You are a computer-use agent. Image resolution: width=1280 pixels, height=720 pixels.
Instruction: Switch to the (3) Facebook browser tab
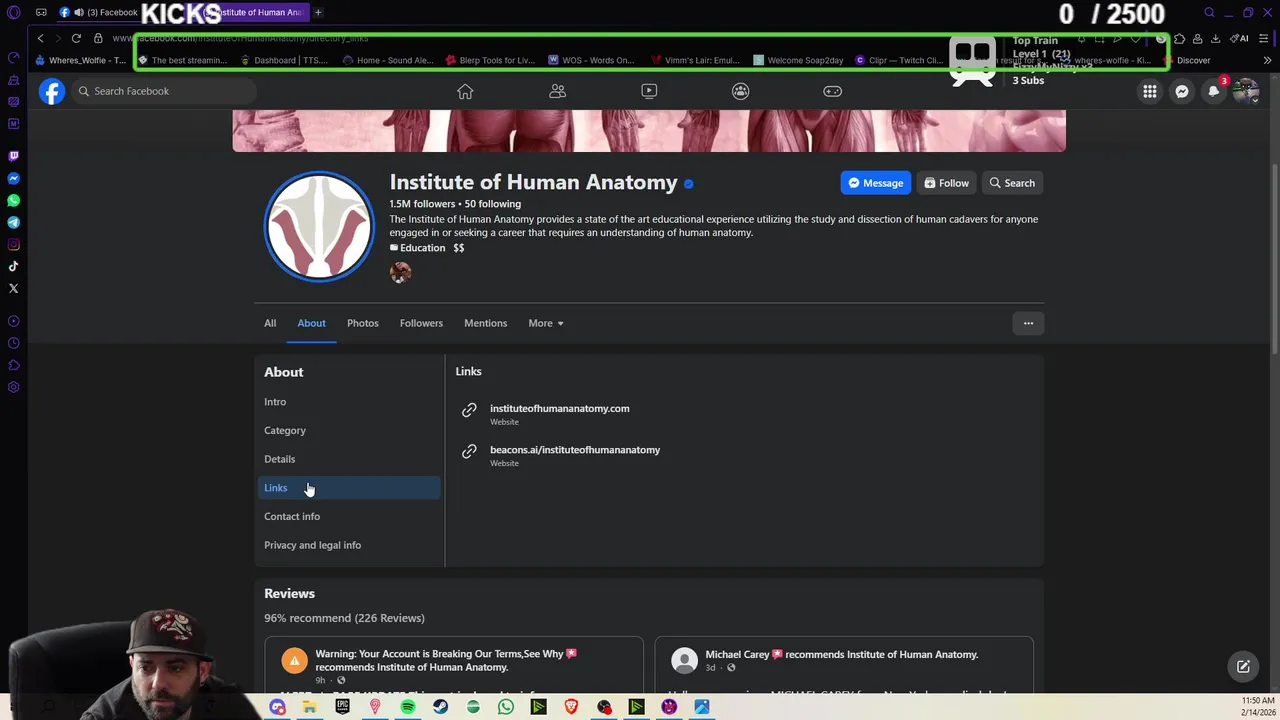tap(100, 12)
